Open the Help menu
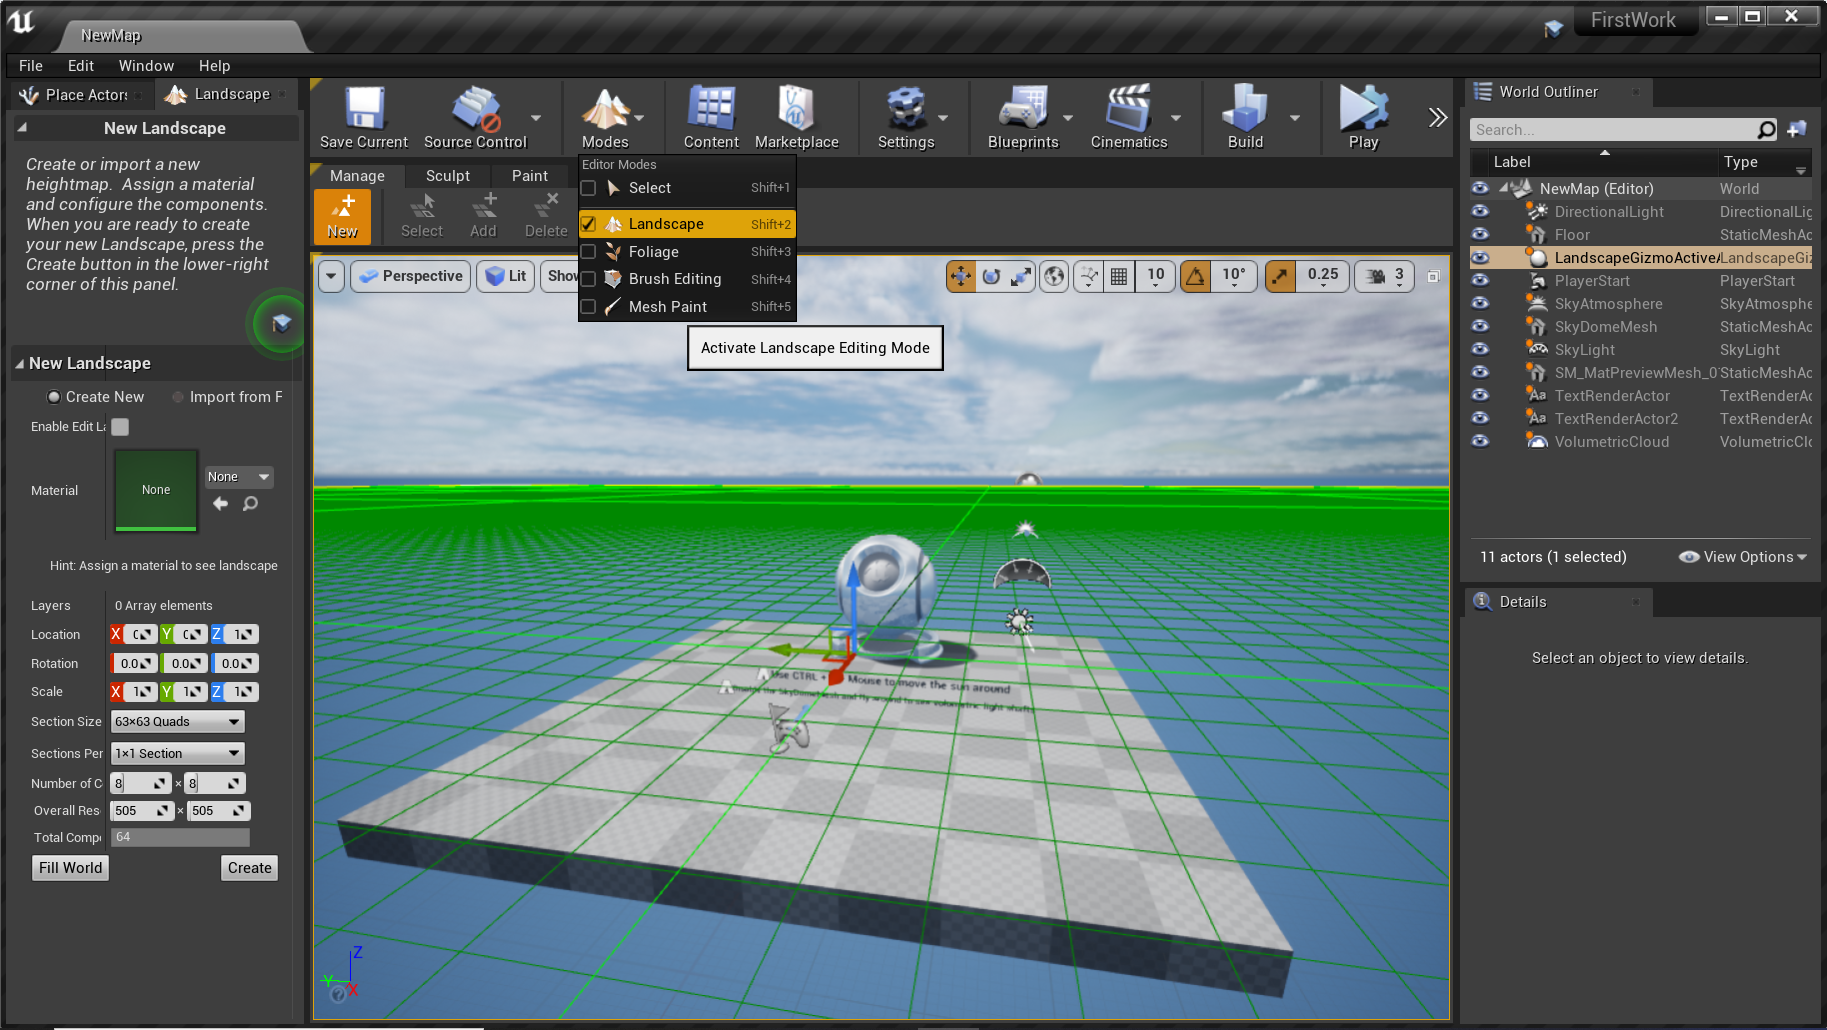Screen dimensions: 1827x1030 (x=214, y=66)
